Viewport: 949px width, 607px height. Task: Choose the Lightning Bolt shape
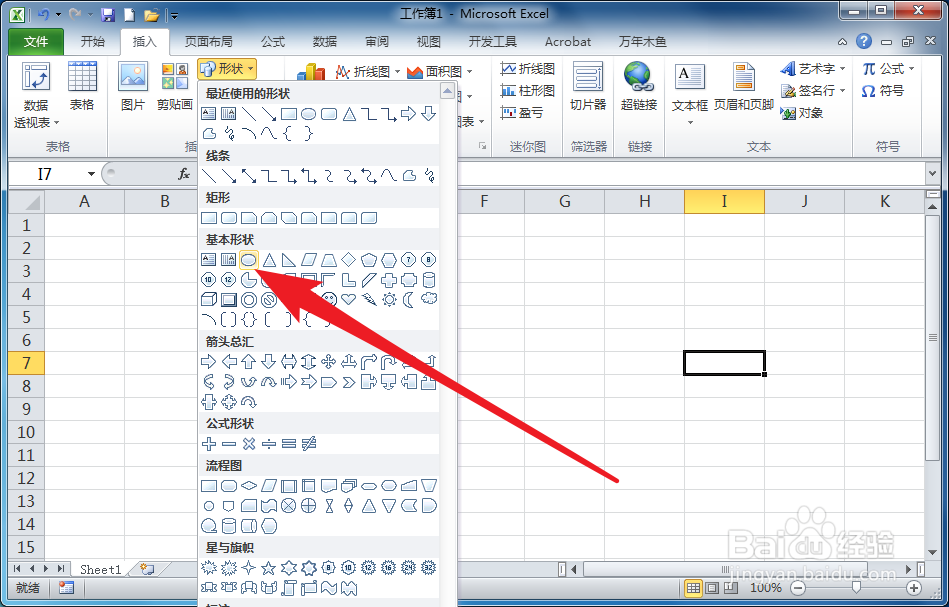click(x=369, y=299)
